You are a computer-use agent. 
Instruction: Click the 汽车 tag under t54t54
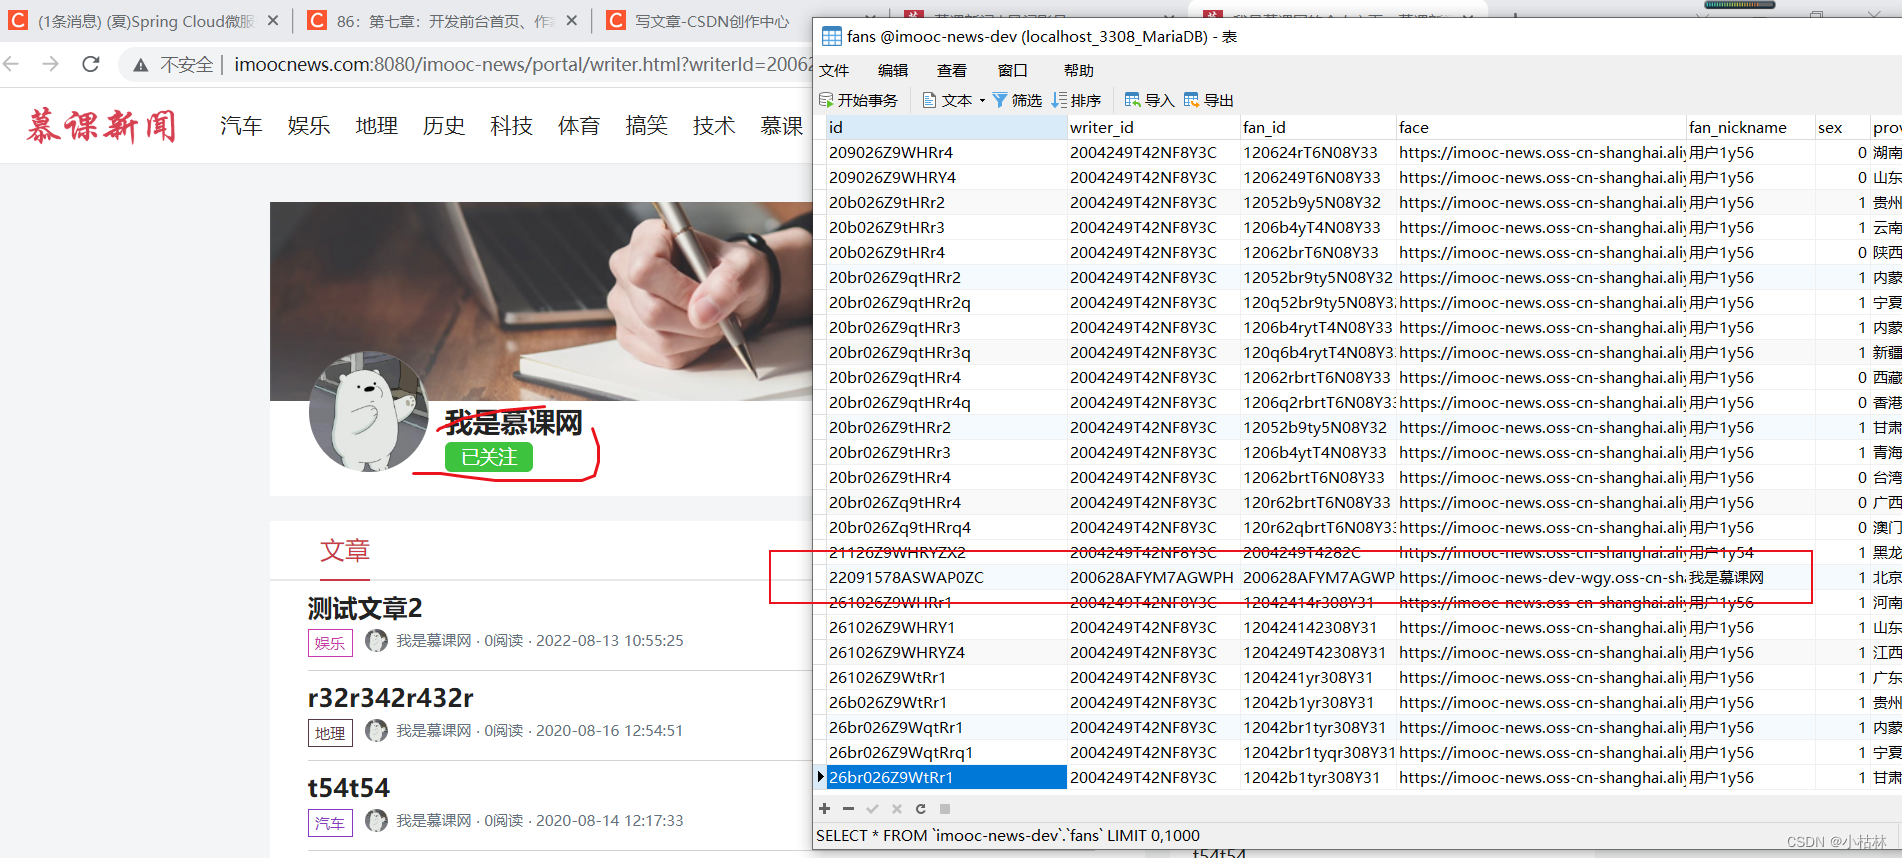[330, 823]
